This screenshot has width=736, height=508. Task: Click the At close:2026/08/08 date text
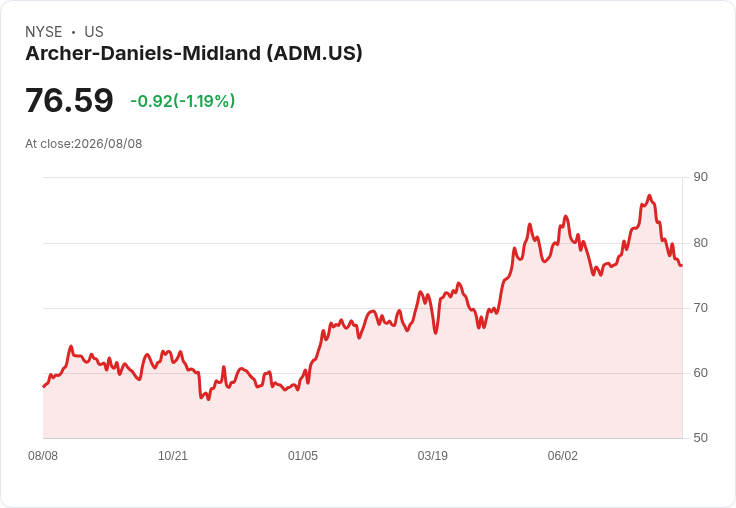(84, 144)
